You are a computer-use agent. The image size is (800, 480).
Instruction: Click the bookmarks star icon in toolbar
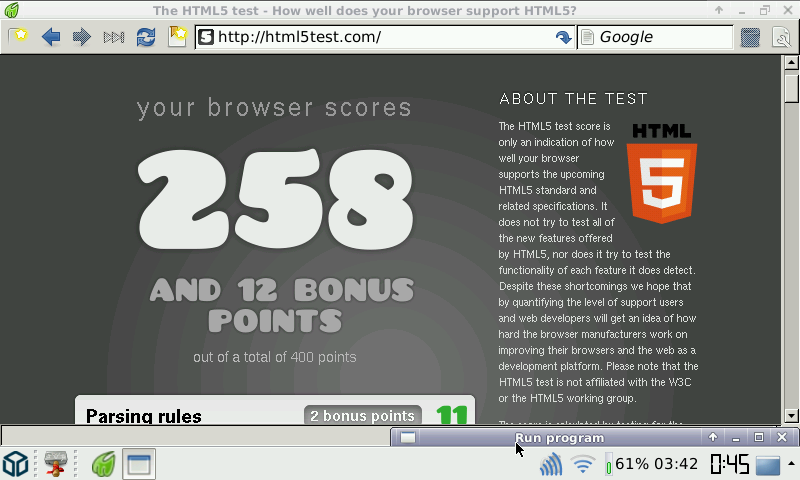[17, 37]
